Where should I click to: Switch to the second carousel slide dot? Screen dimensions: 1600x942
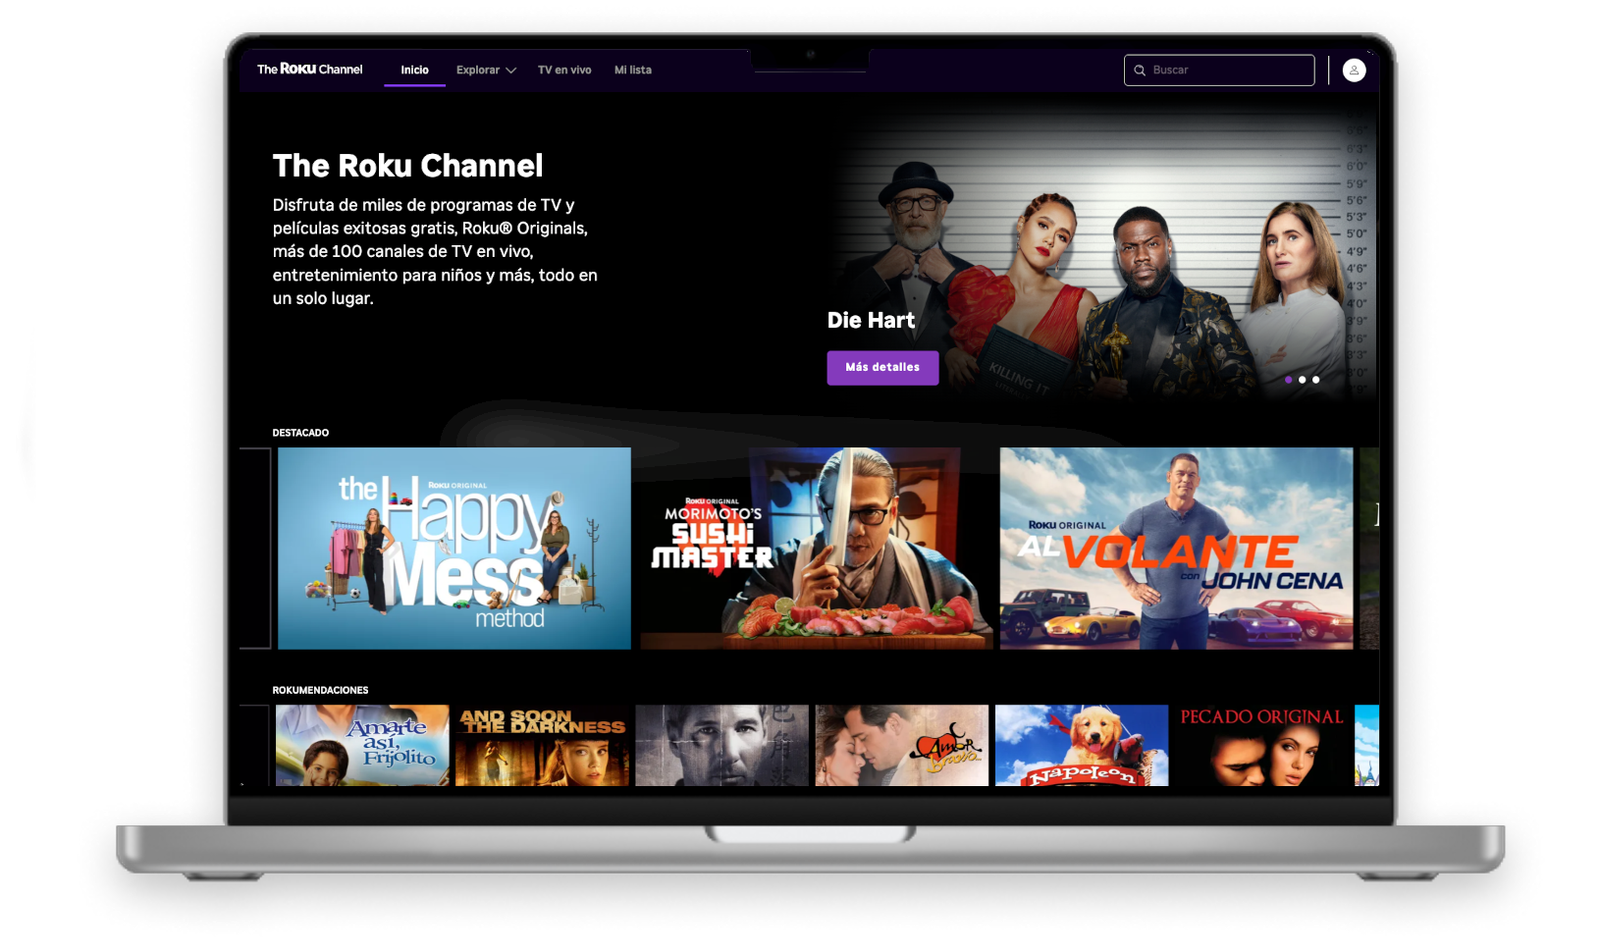point(1302,380)
